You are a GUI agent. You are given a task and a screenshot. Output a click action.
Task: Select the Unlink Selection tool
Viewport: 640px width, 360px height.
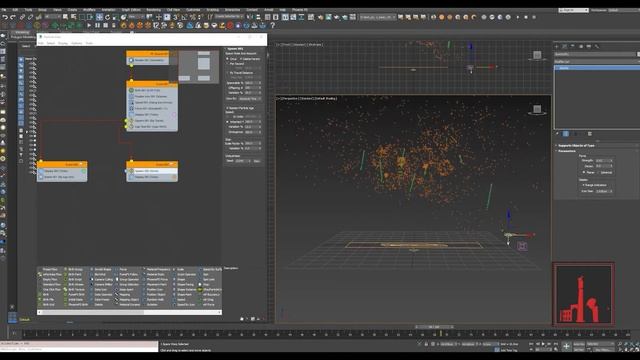click(x=30, y=17)
